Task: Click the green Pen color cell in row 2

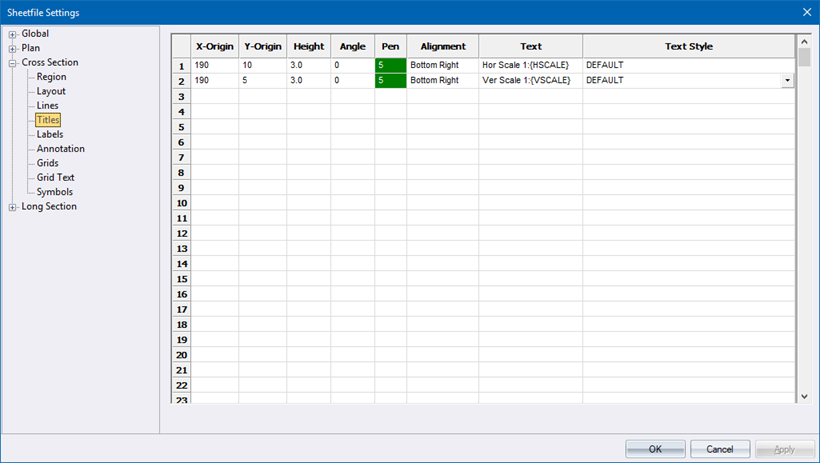Action: [x=390, y=80]
